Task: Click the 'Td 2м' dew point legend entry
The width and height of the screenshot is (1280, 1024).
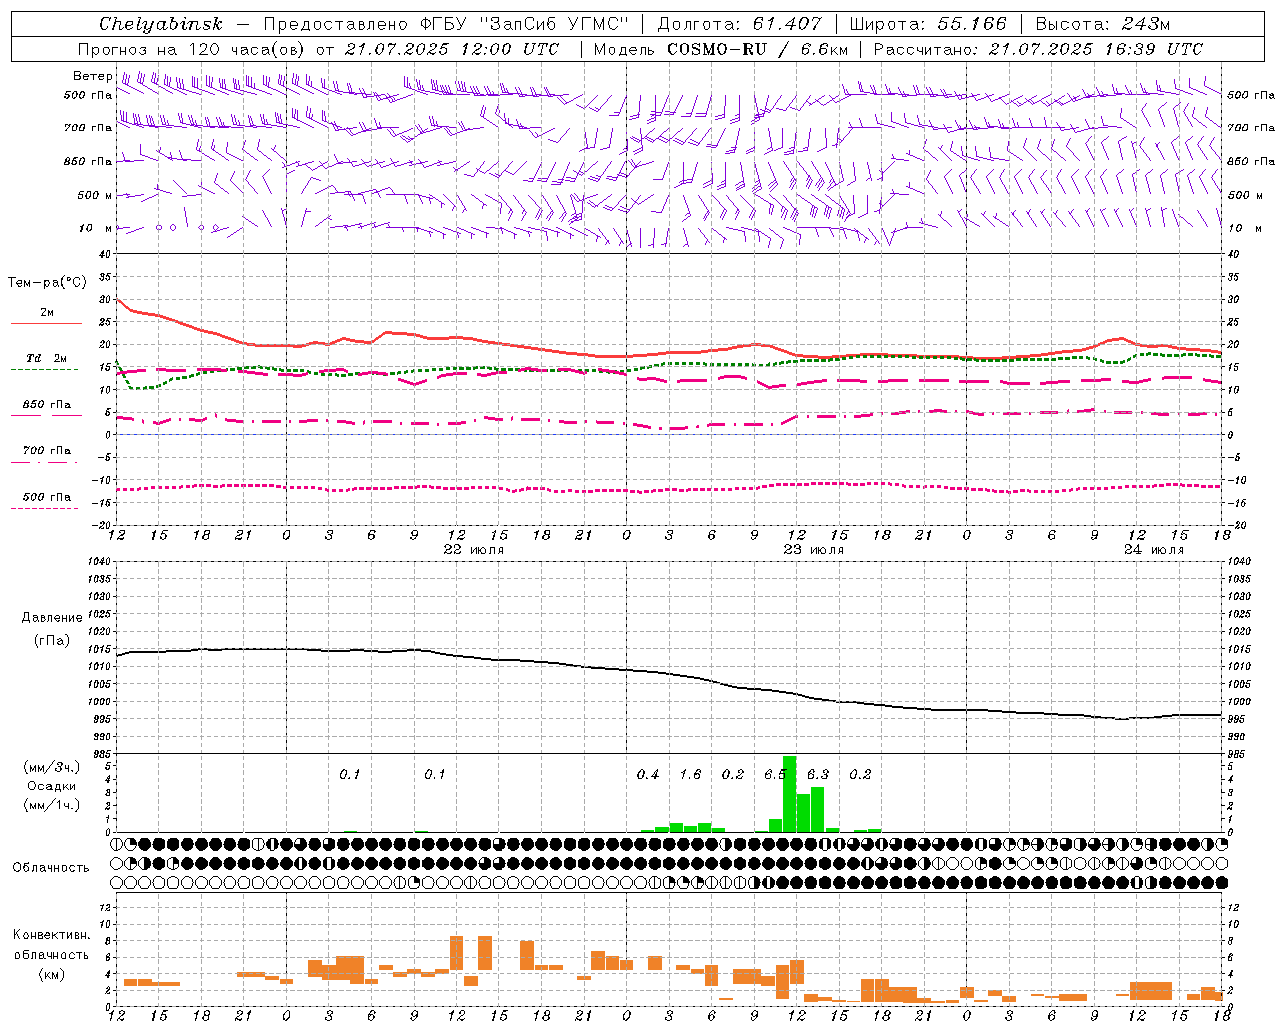Action: tap(46, 362)
